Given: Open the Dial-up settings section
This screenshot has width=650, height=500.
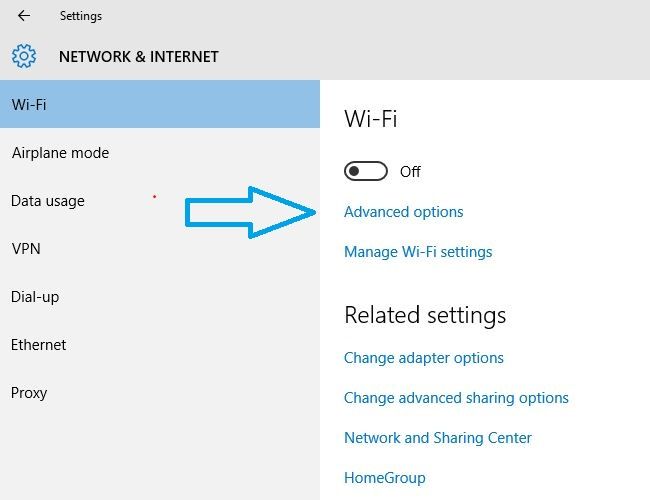Looking at the screenshot, I should click(x=36, y=297).
